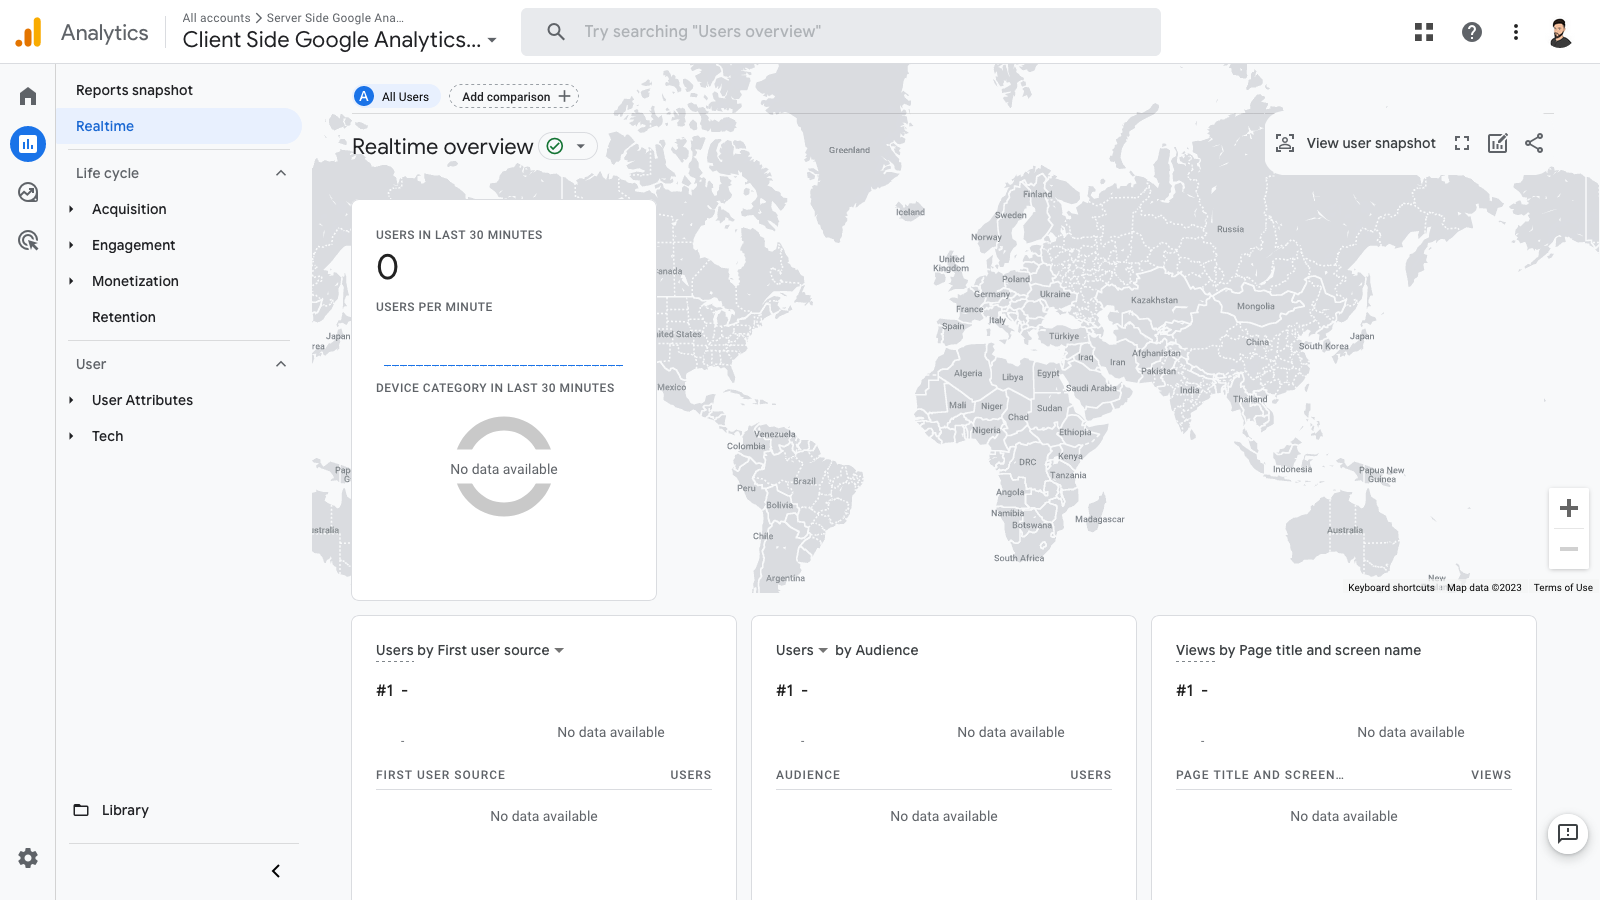The image size is (1600, 900).
Task: Click Add comparison button
Action: point(514,96)
